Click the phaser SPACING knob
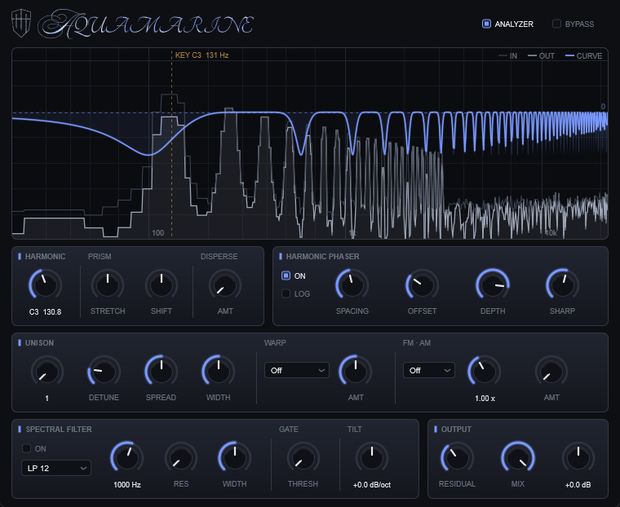The image size is (620, 507). [x=352, y=285]
